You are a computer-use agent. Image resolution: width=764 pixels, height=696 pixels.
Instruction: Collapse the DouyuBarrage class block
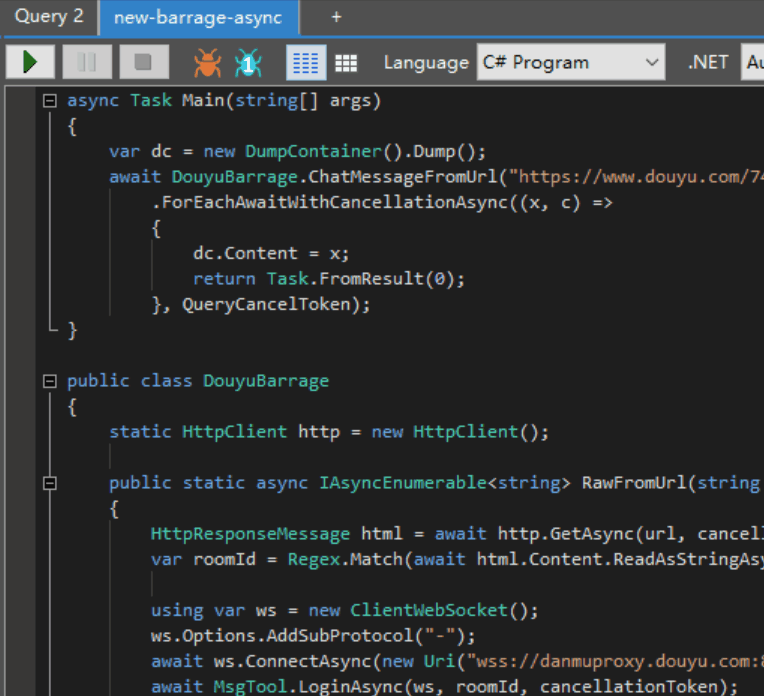coord(50,381)
